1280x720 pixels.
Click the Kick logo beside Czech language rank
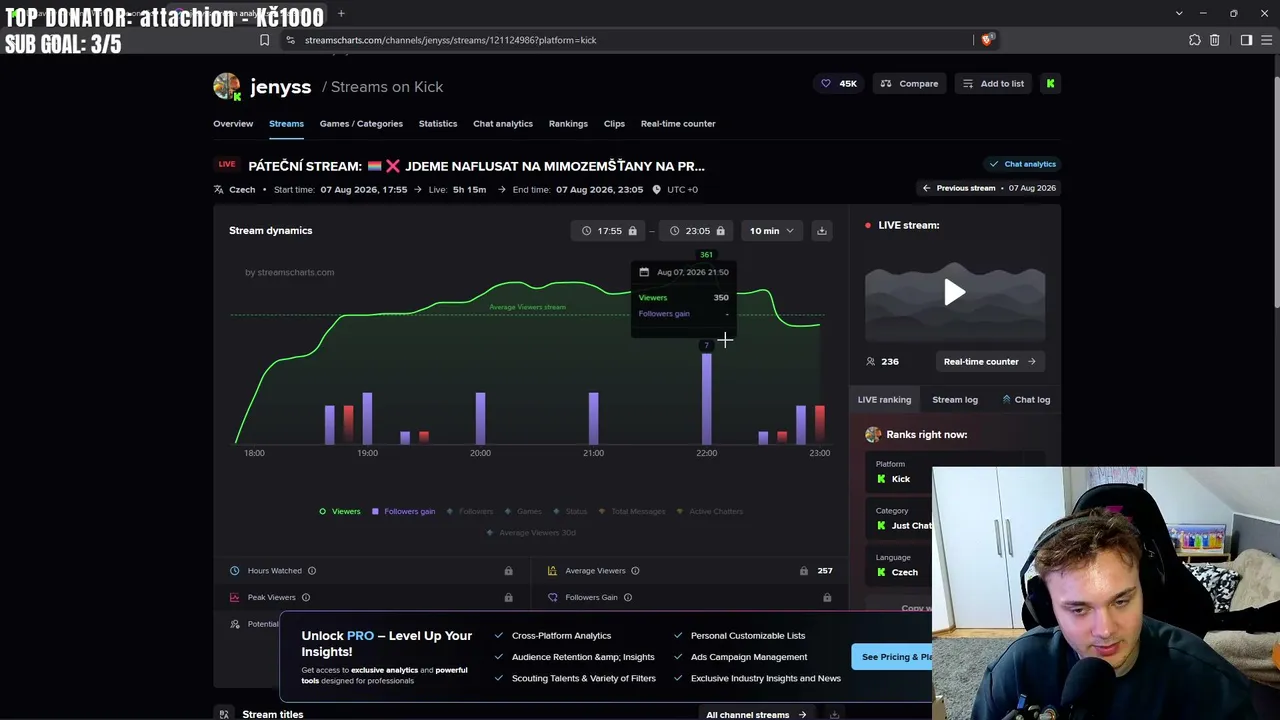(881, 572)
